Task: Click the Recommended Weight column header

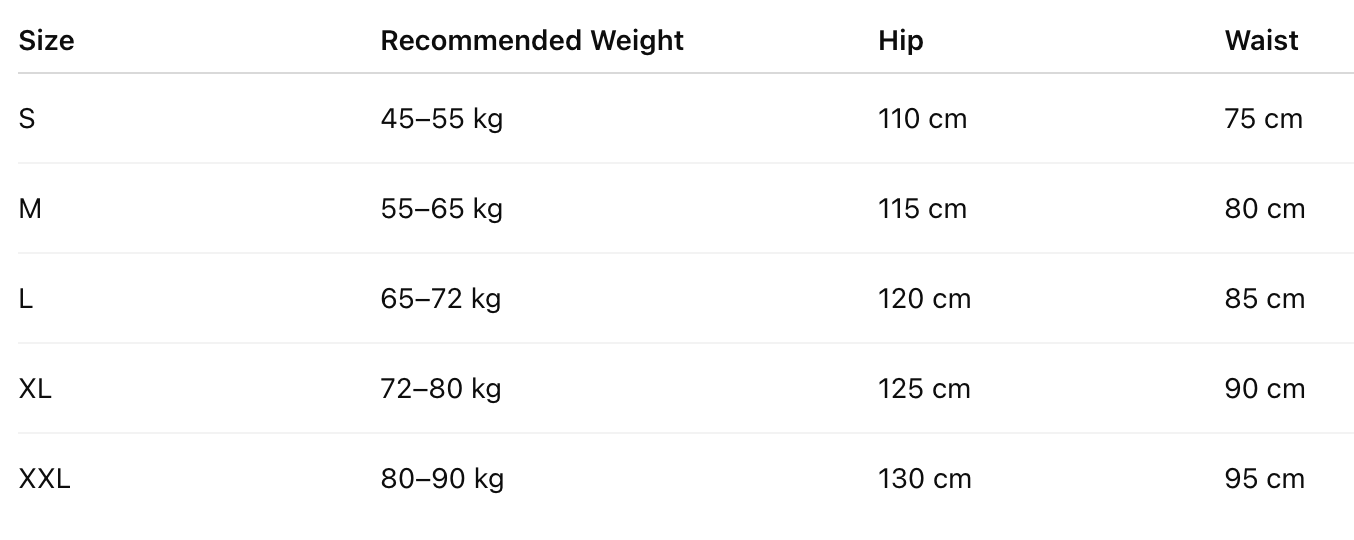Action: pyautogui.click(x=532, y=41)
